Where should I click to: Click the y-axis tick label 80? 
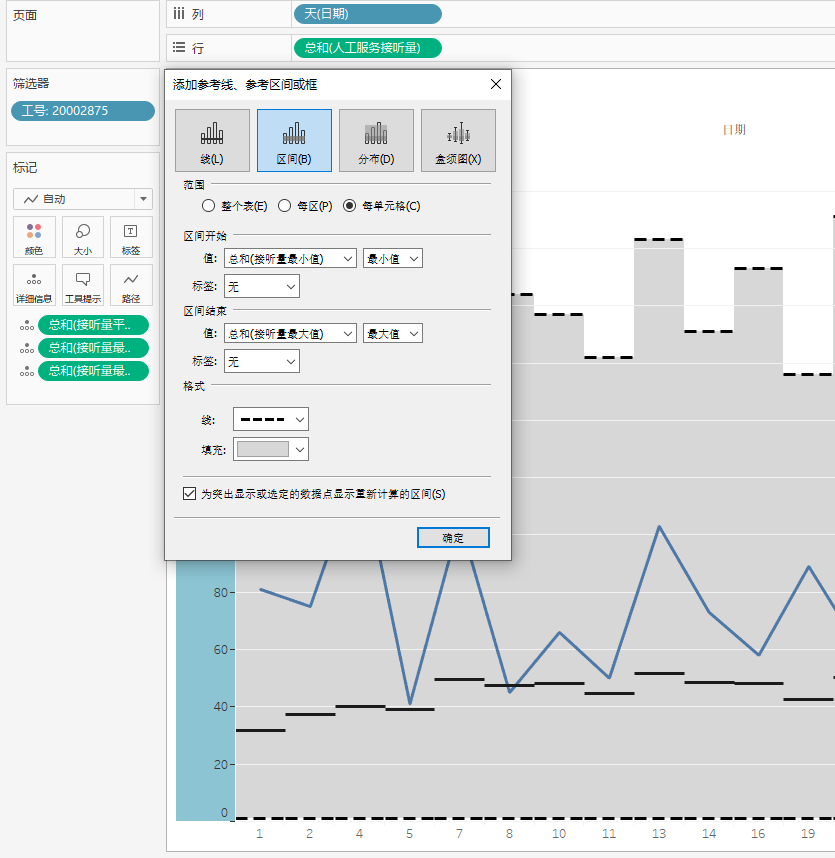pyautogui.click(x=221, y=593)
